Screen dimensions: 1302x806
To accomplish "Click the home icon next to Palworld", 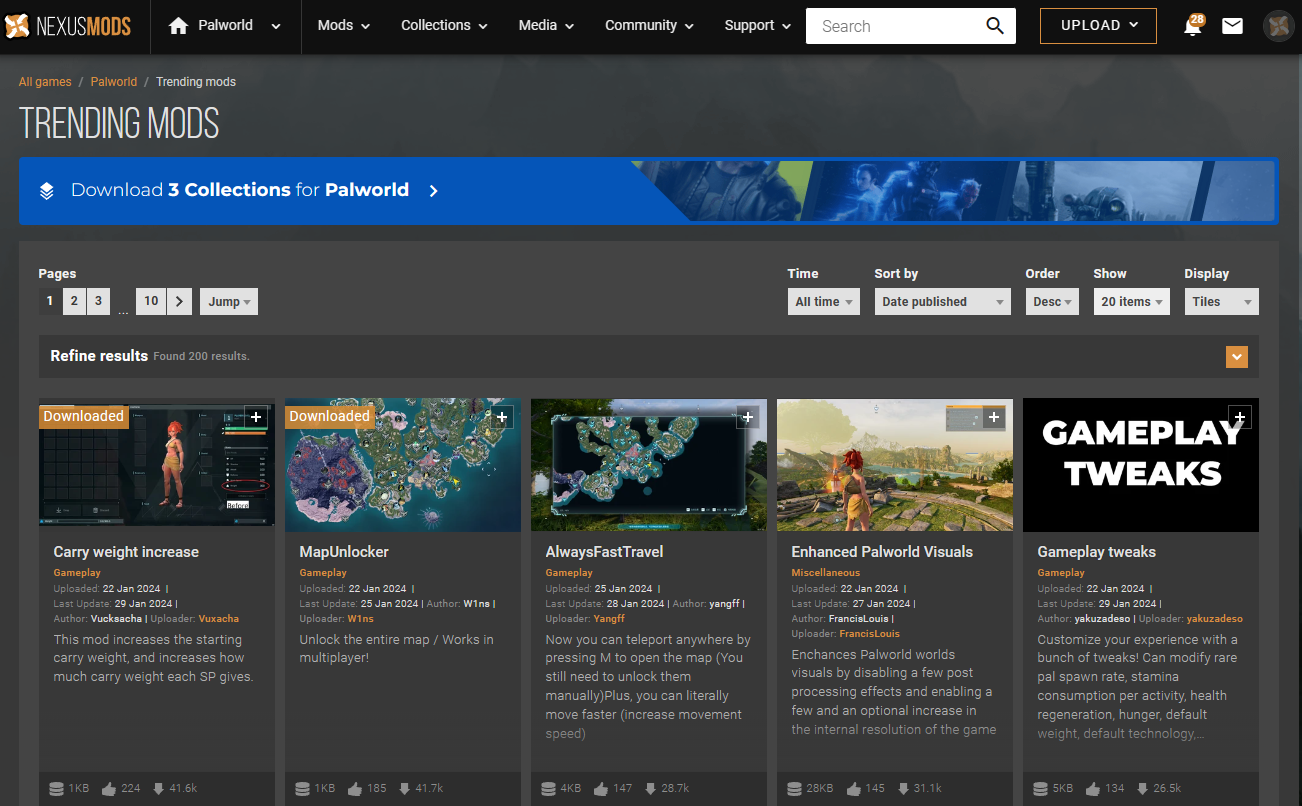I will (179, 26).
